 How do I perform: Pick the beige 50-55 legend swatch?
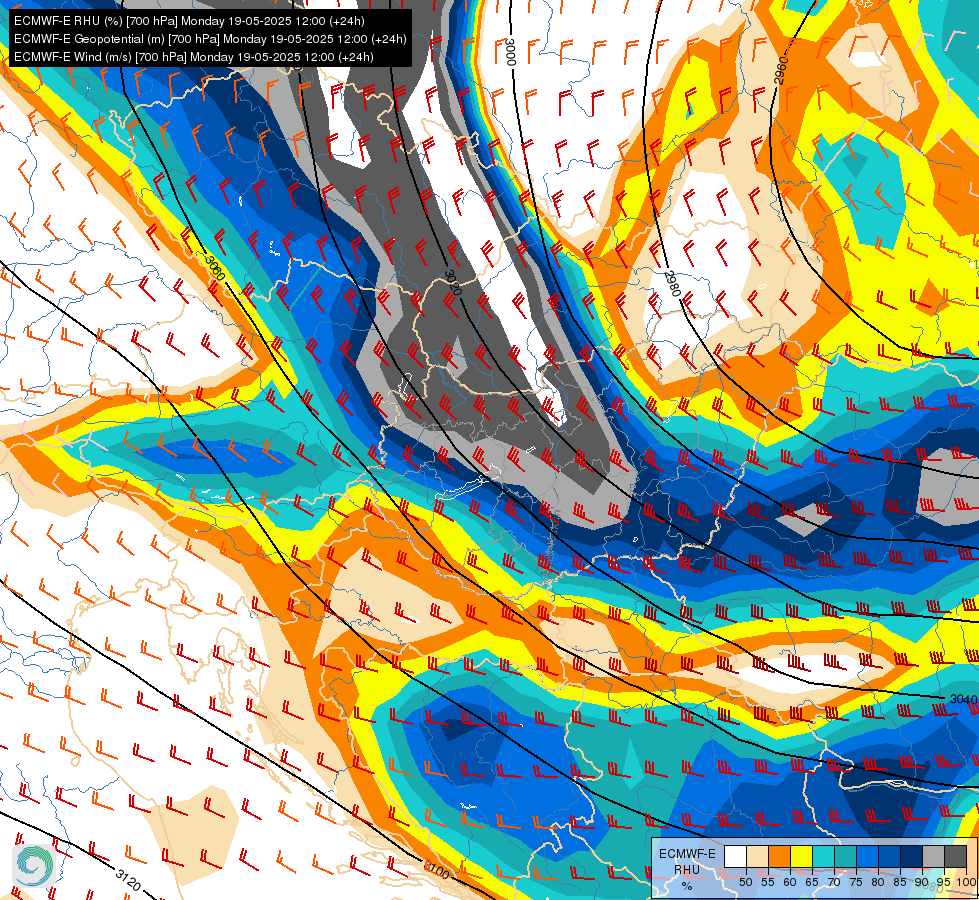pos(757,856)
